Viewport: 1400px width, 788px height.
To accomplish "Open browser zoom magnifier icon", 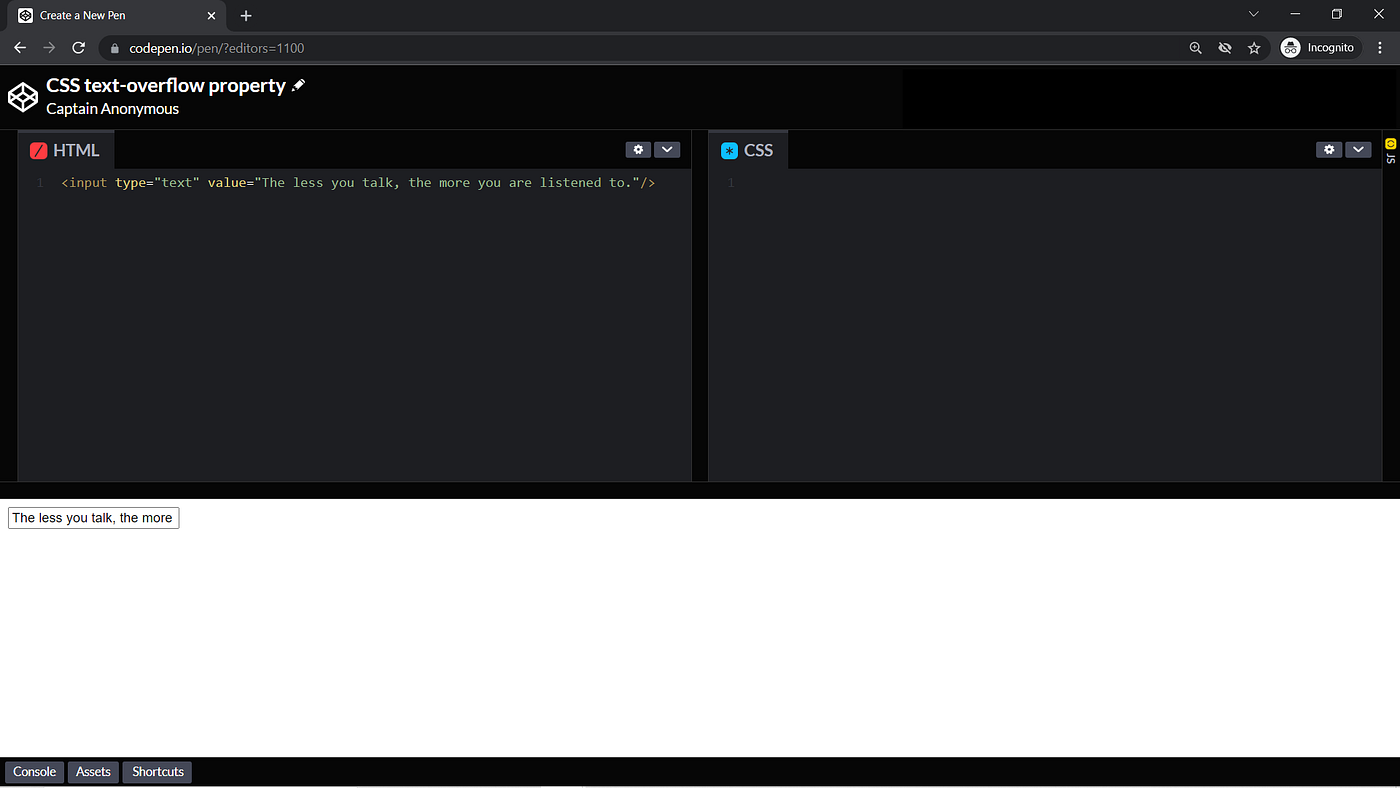I will click(1195, 48).
